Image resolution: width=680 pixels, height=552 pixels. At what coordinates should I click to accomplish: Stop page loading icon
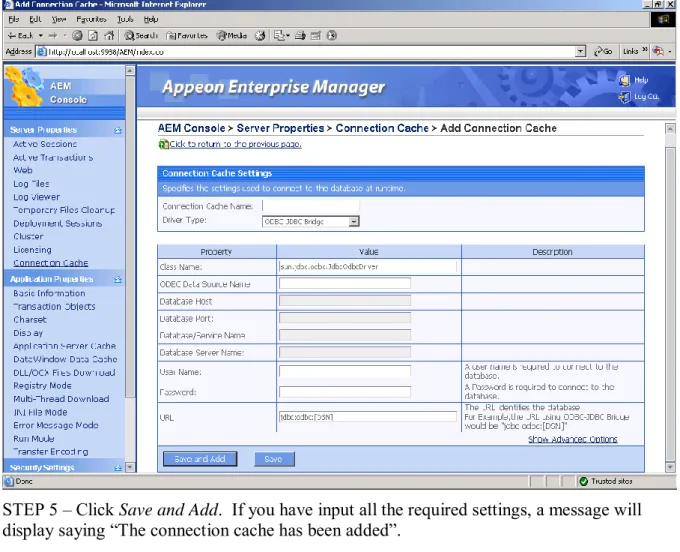77,36
